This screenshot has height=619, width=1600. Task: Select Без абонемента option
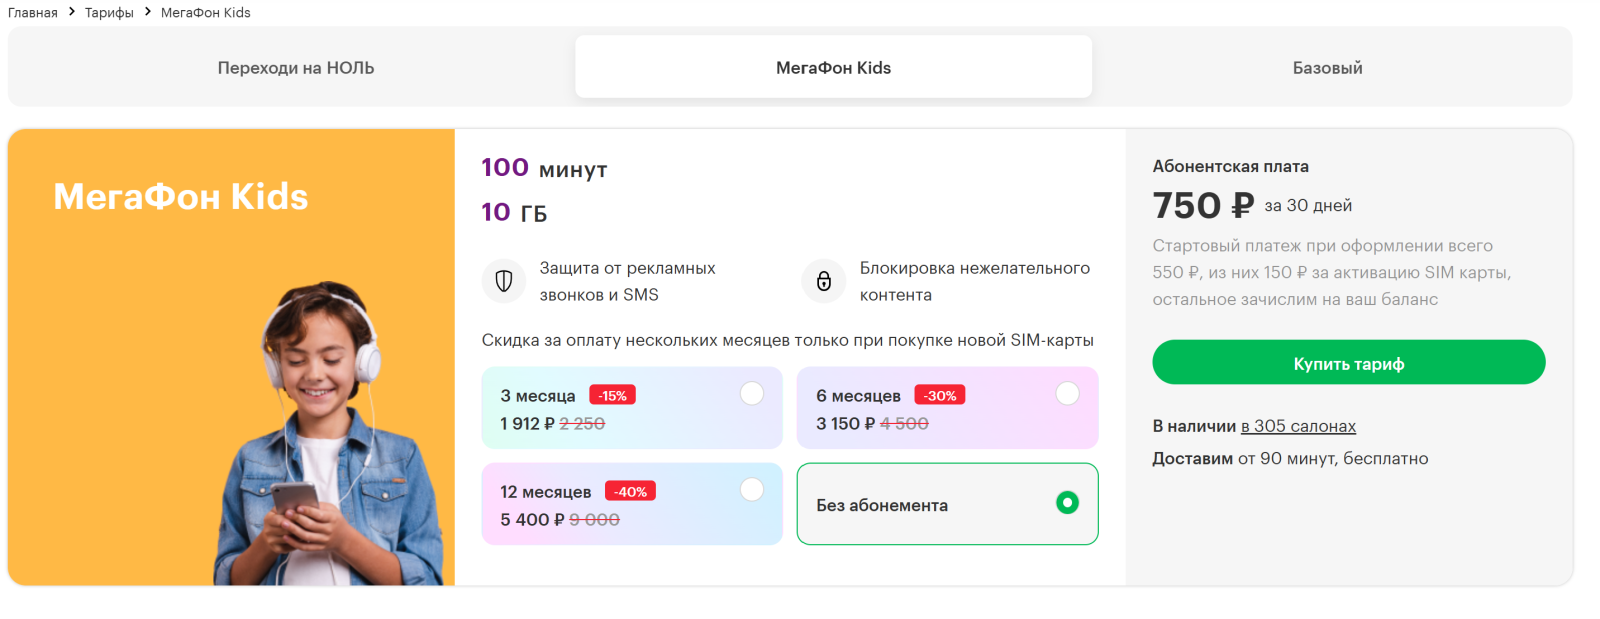pyautogui.click(x=1067, y=503)
